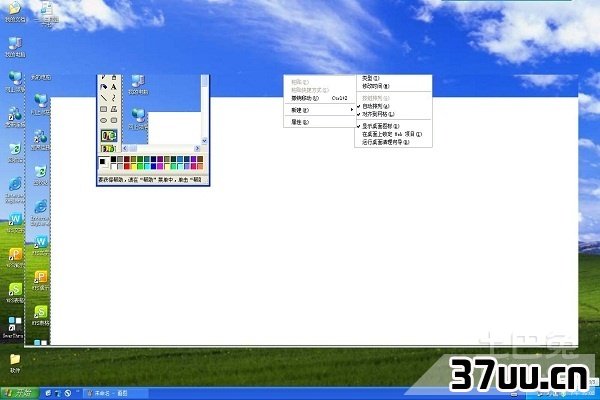
Task: Open the Start button on the taskbar
Action: pyautogui.click(x=19, y=393)
